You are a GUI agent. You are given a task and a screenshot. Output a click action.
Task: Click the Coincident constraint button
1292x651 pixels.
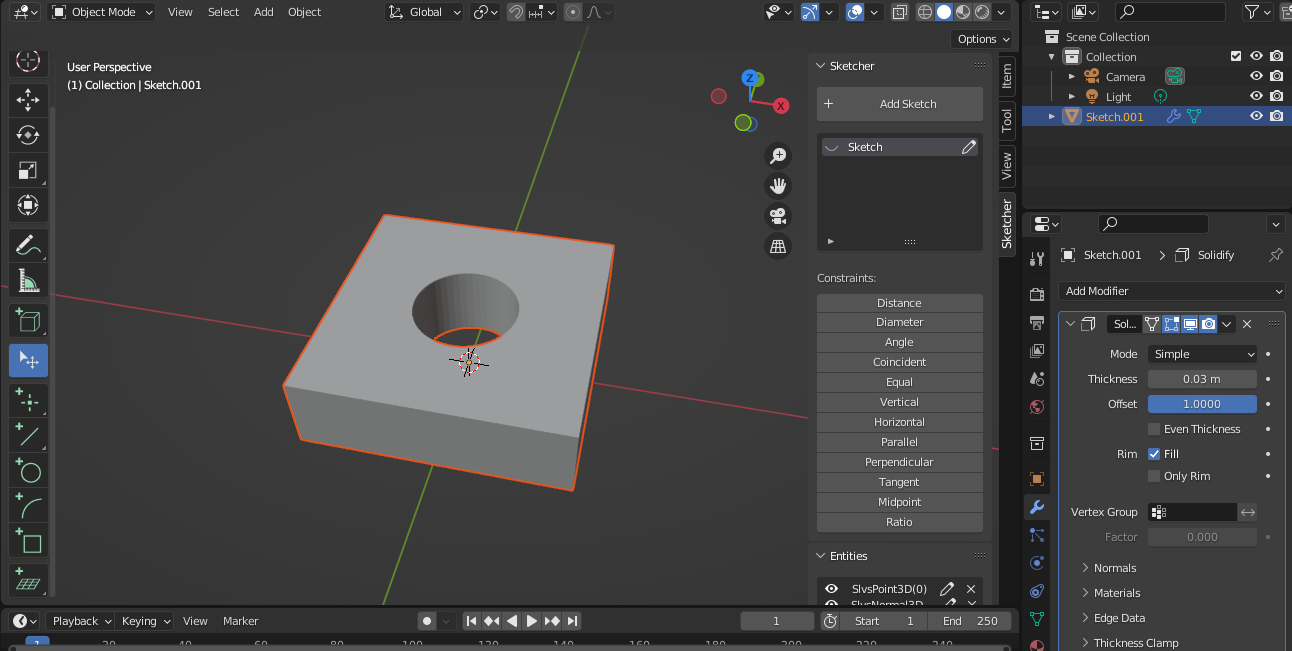(x=900, y=362)
